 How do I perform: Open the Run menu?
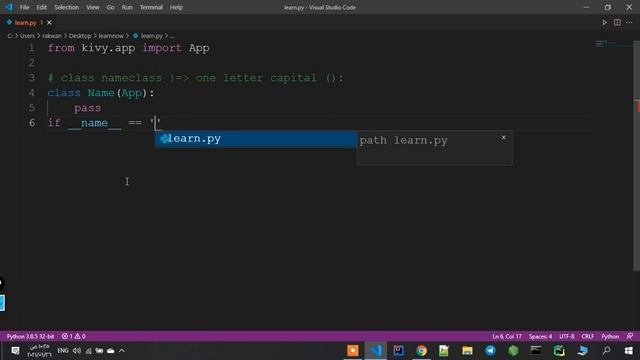[127, 7]
